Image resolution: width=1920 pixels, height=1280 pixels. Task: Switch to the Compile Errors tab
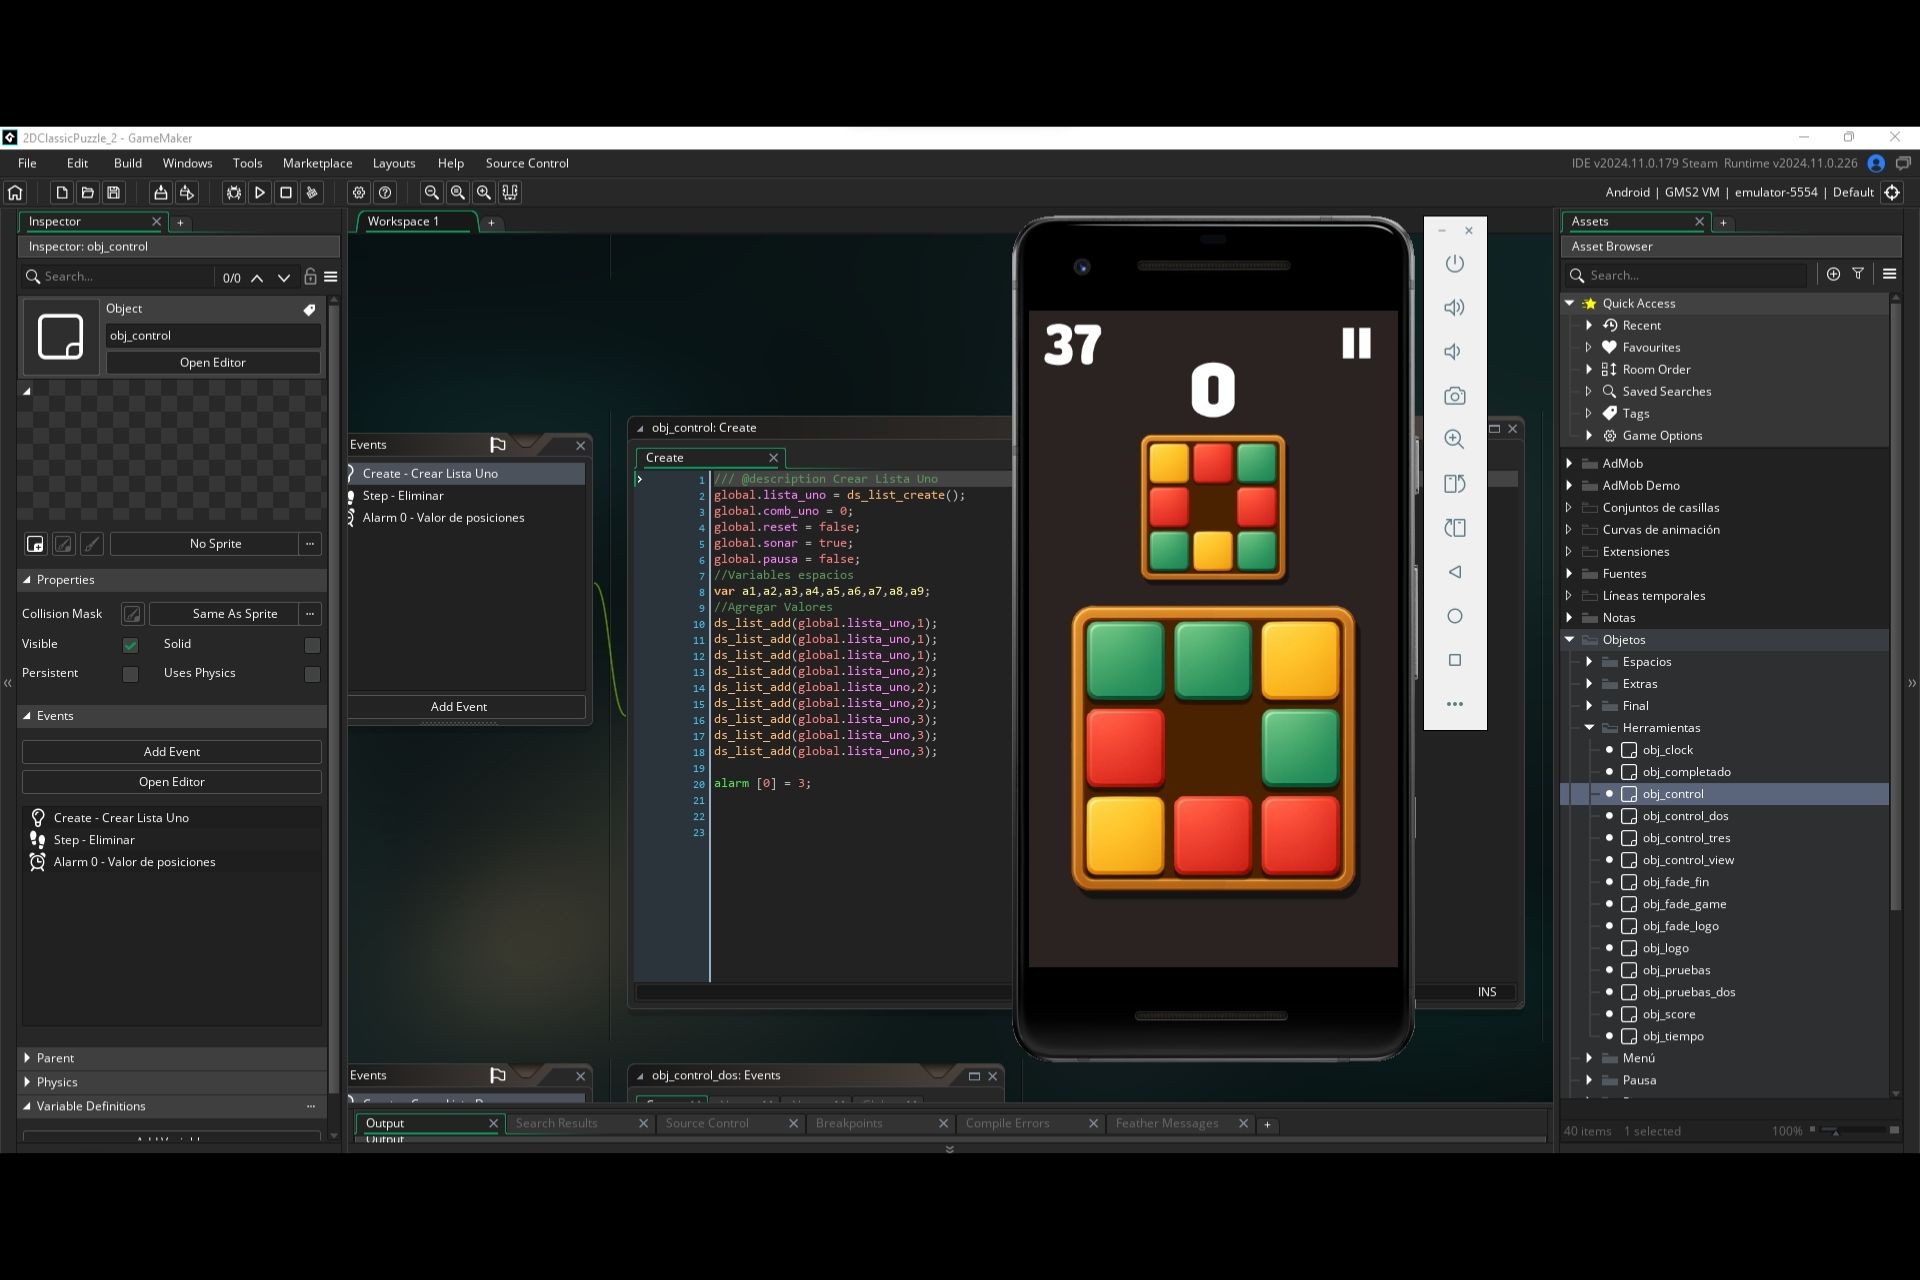[x=1008, y=1124]
